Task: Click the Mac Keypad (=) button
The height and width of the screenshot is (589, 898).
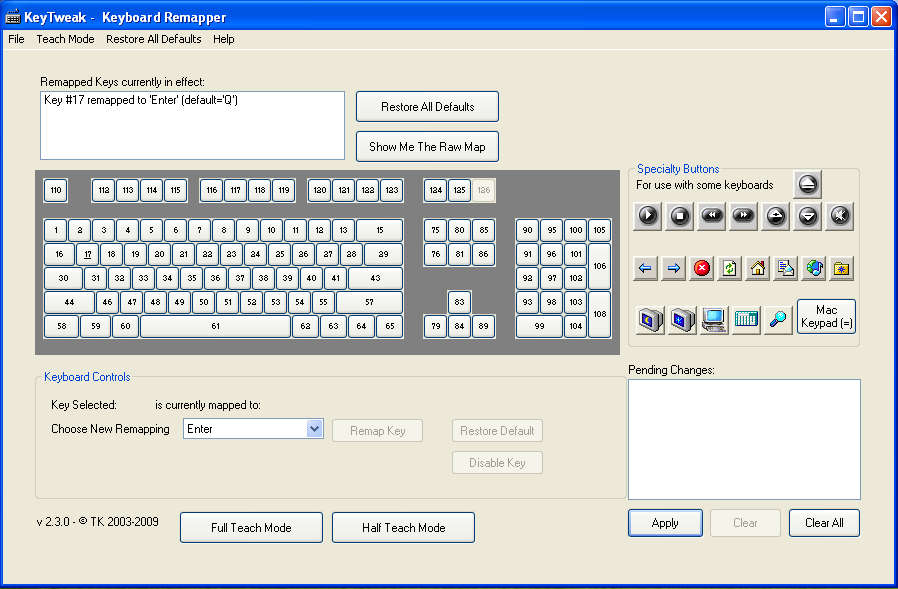Action: (x=826, y=317)
